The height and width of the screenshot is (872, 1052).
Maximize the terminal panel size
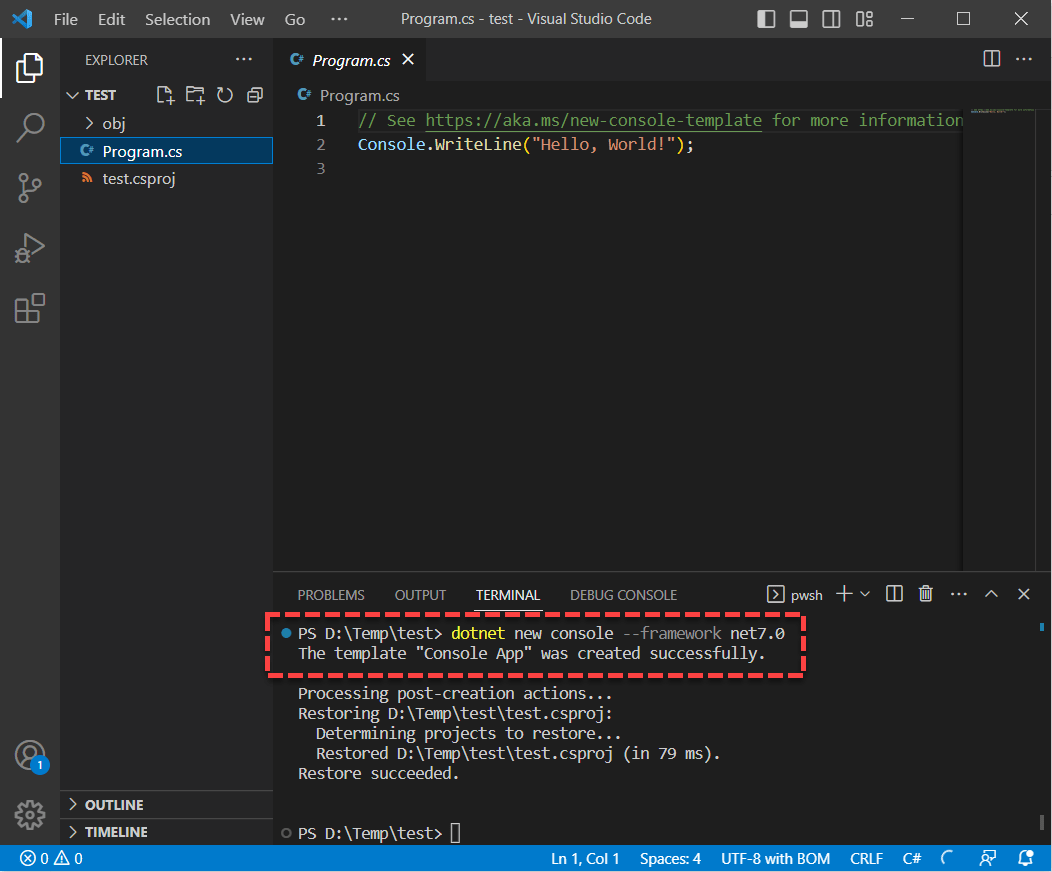[991, 594]
